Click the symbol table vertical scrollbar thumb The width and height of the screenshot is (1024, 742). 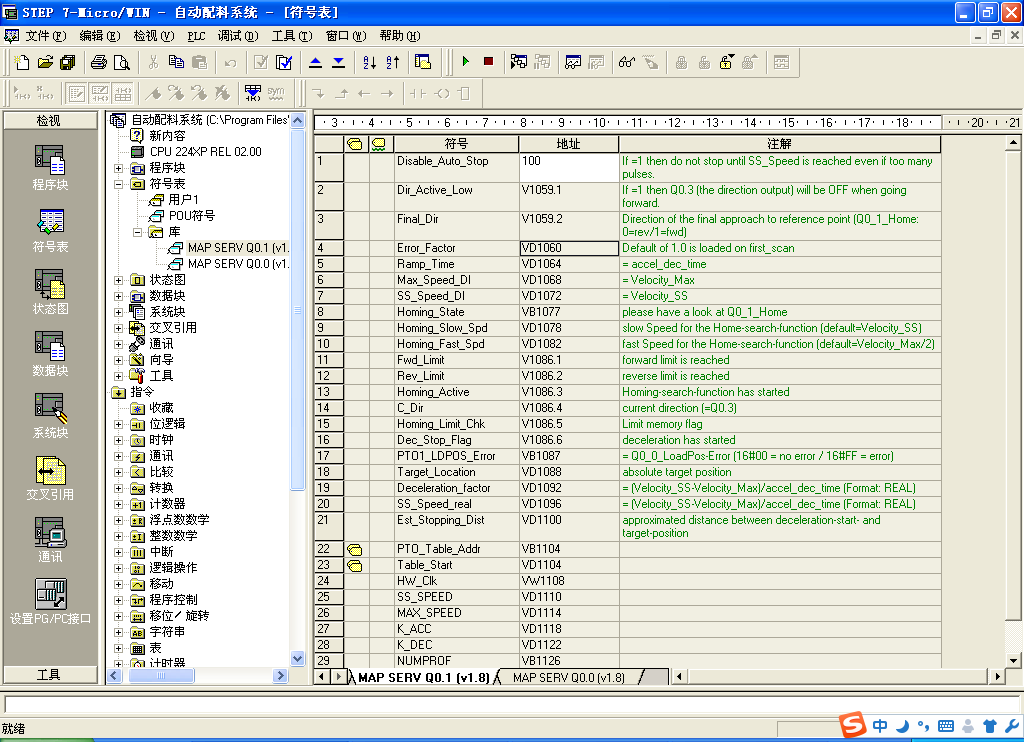(1013, 385)
